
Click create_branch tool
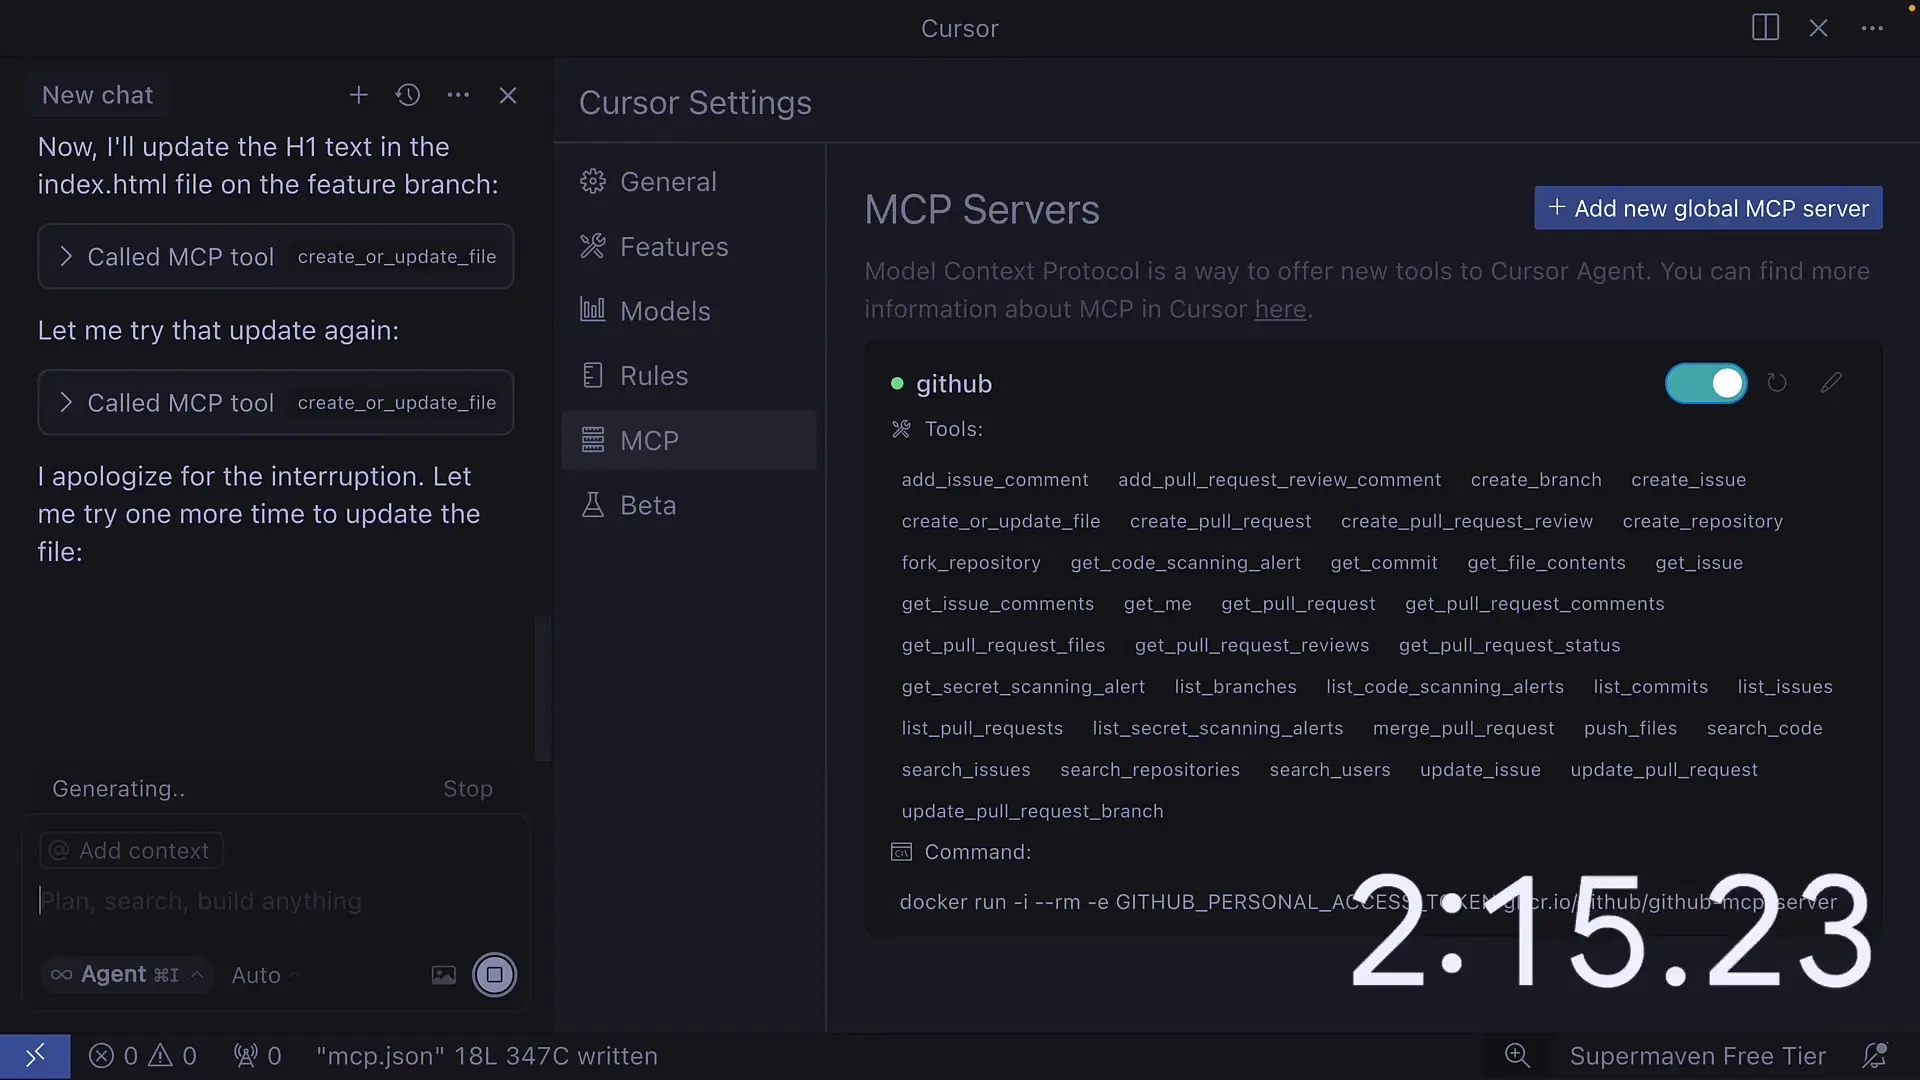[x=1536, y=480]
